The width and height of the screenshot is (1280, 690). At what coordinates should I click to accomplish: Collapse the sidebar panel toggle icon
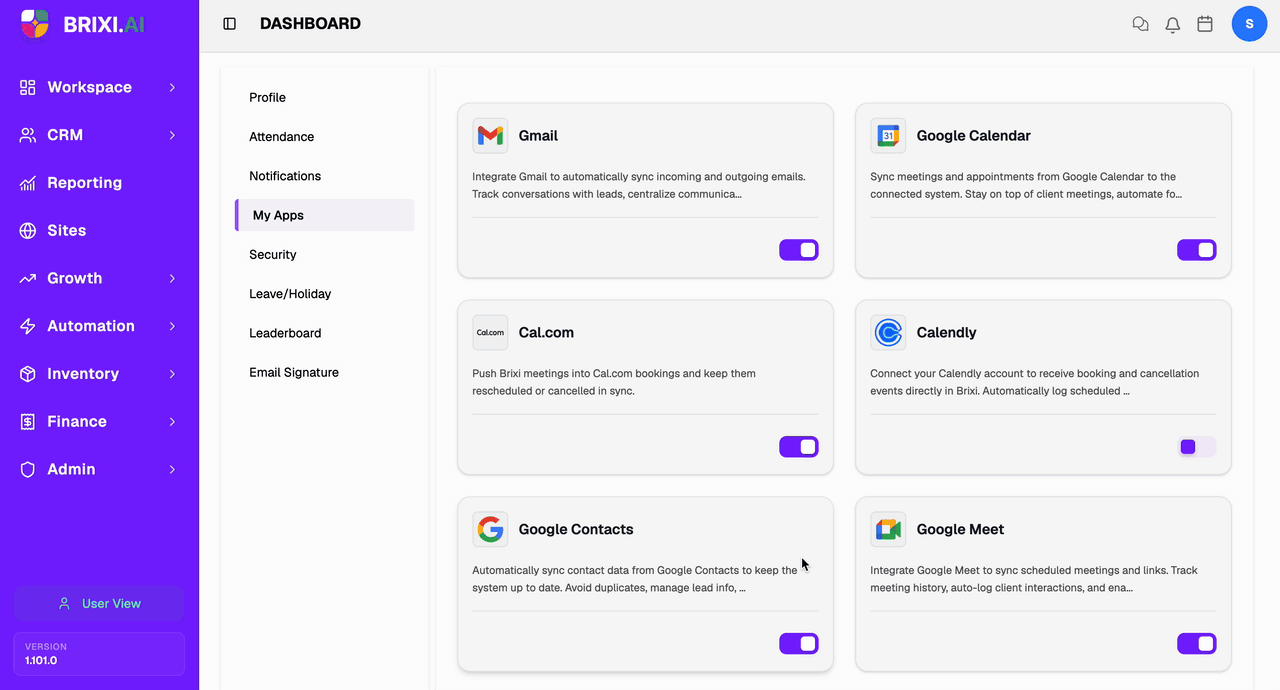pyautogui.click(x=230, y=24)
